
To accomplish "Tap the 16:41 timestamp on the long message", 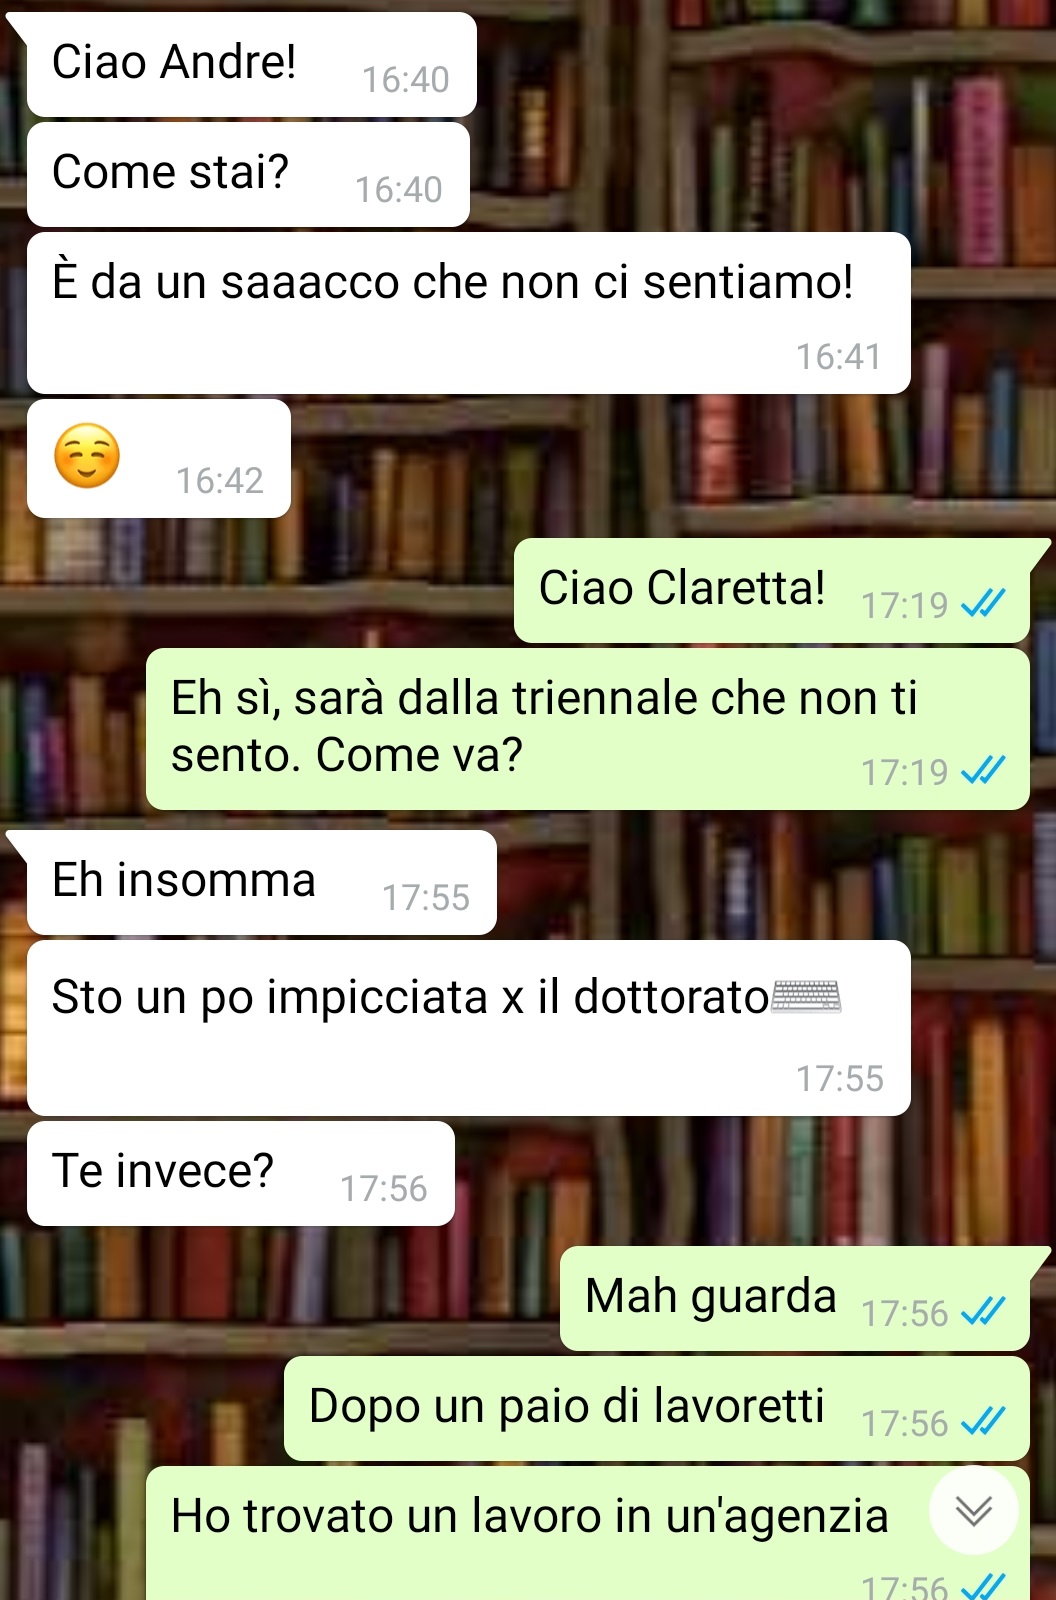I will point(838,357).
